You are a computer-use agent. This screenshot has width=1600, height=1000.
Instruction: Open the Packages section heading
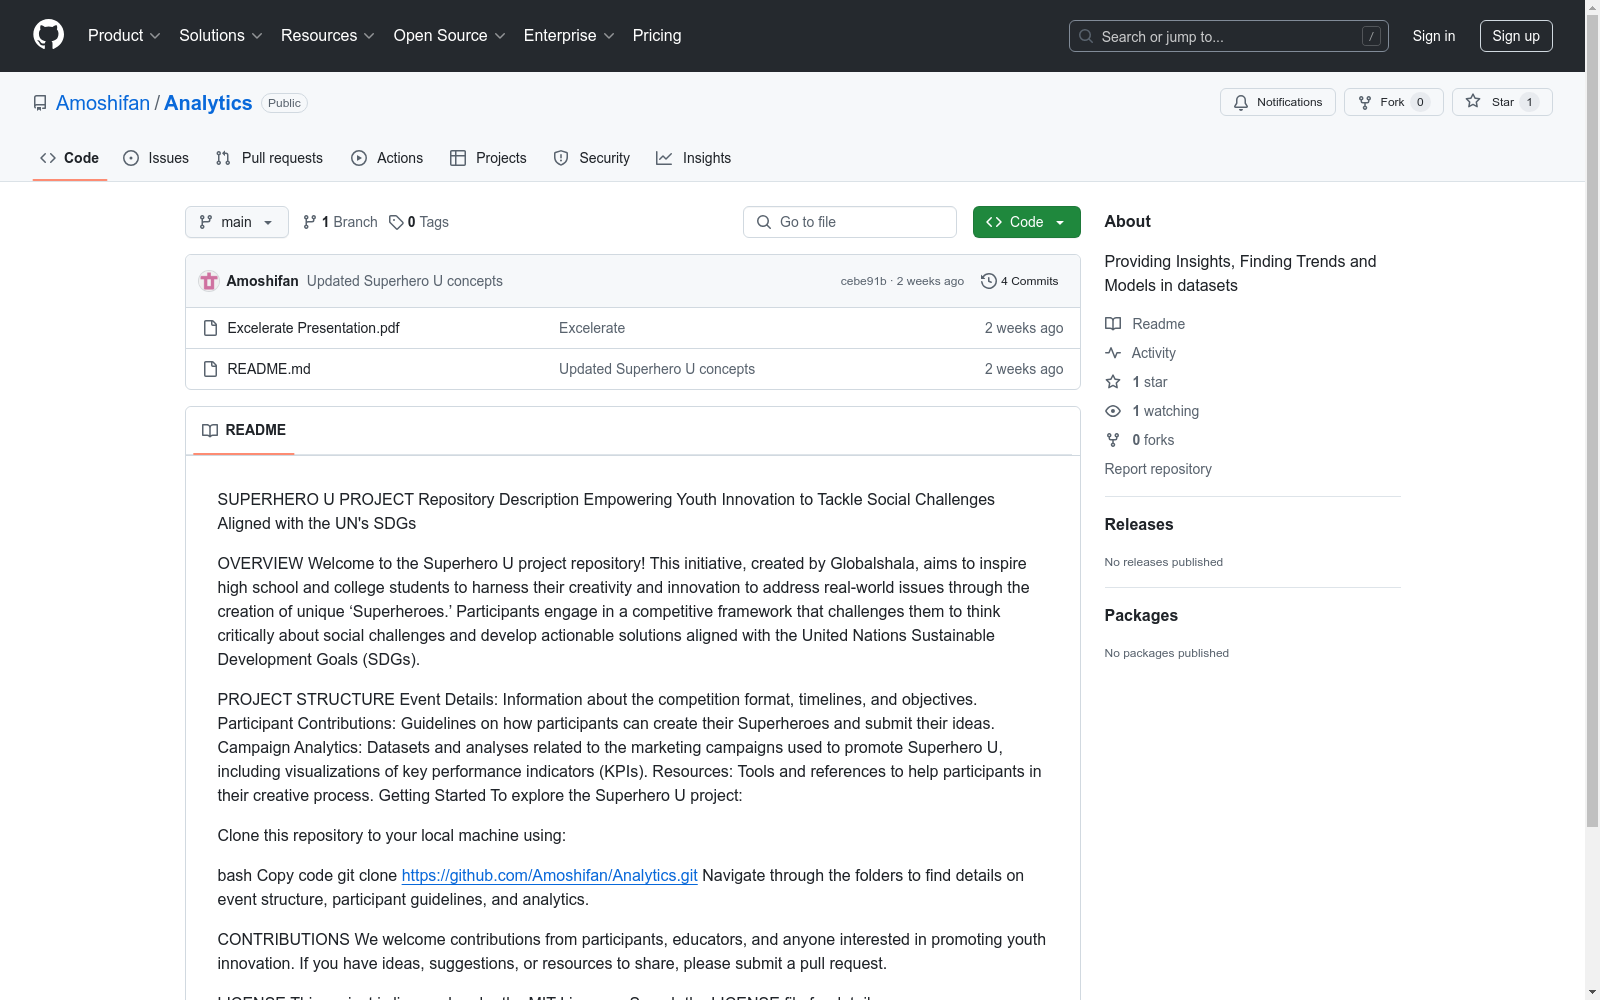(x=1141, y=615)
